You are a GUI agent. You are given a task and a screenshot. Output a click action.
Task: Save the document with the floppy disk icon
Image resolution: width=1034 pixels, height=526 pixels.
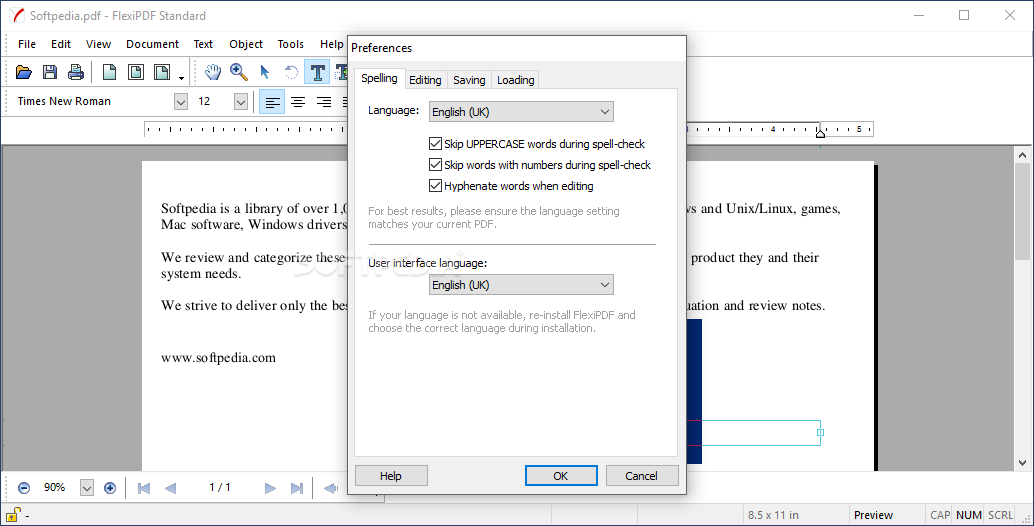49,72
